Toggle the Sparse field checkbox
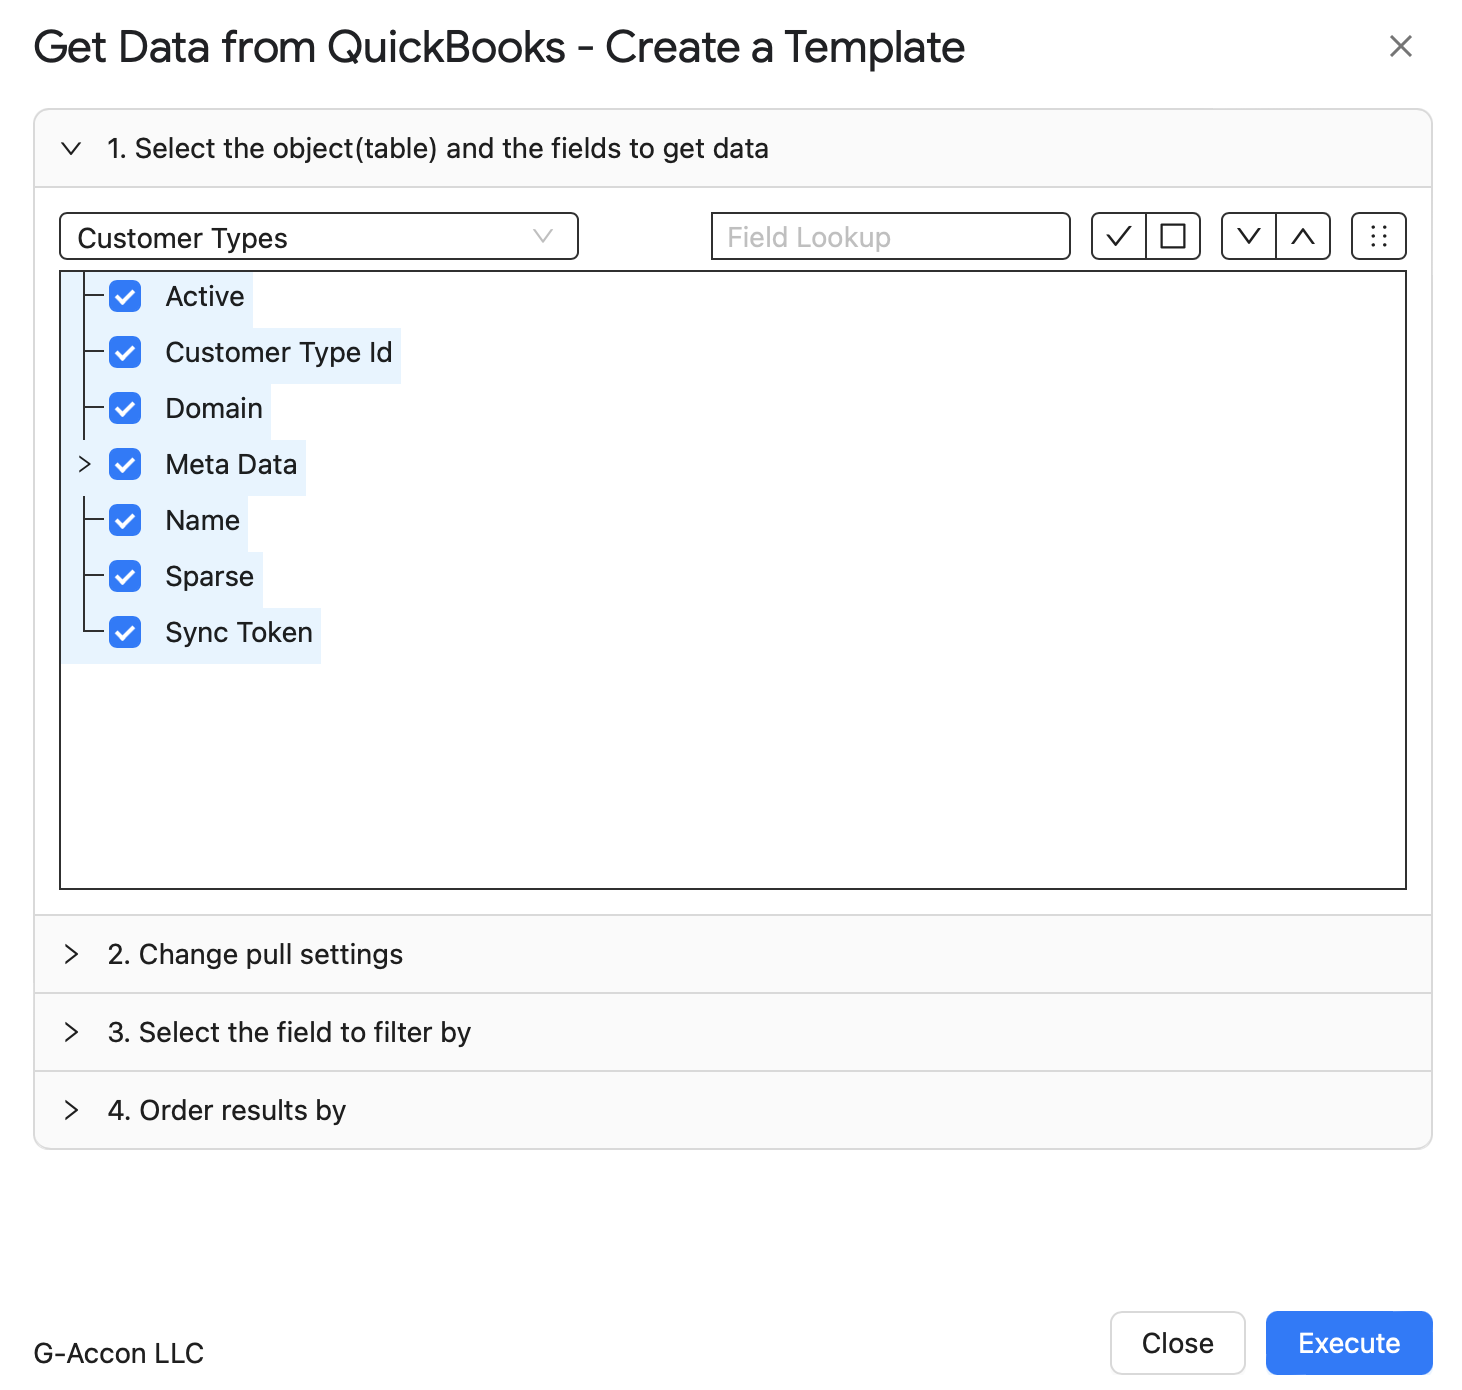 [125, 576]
